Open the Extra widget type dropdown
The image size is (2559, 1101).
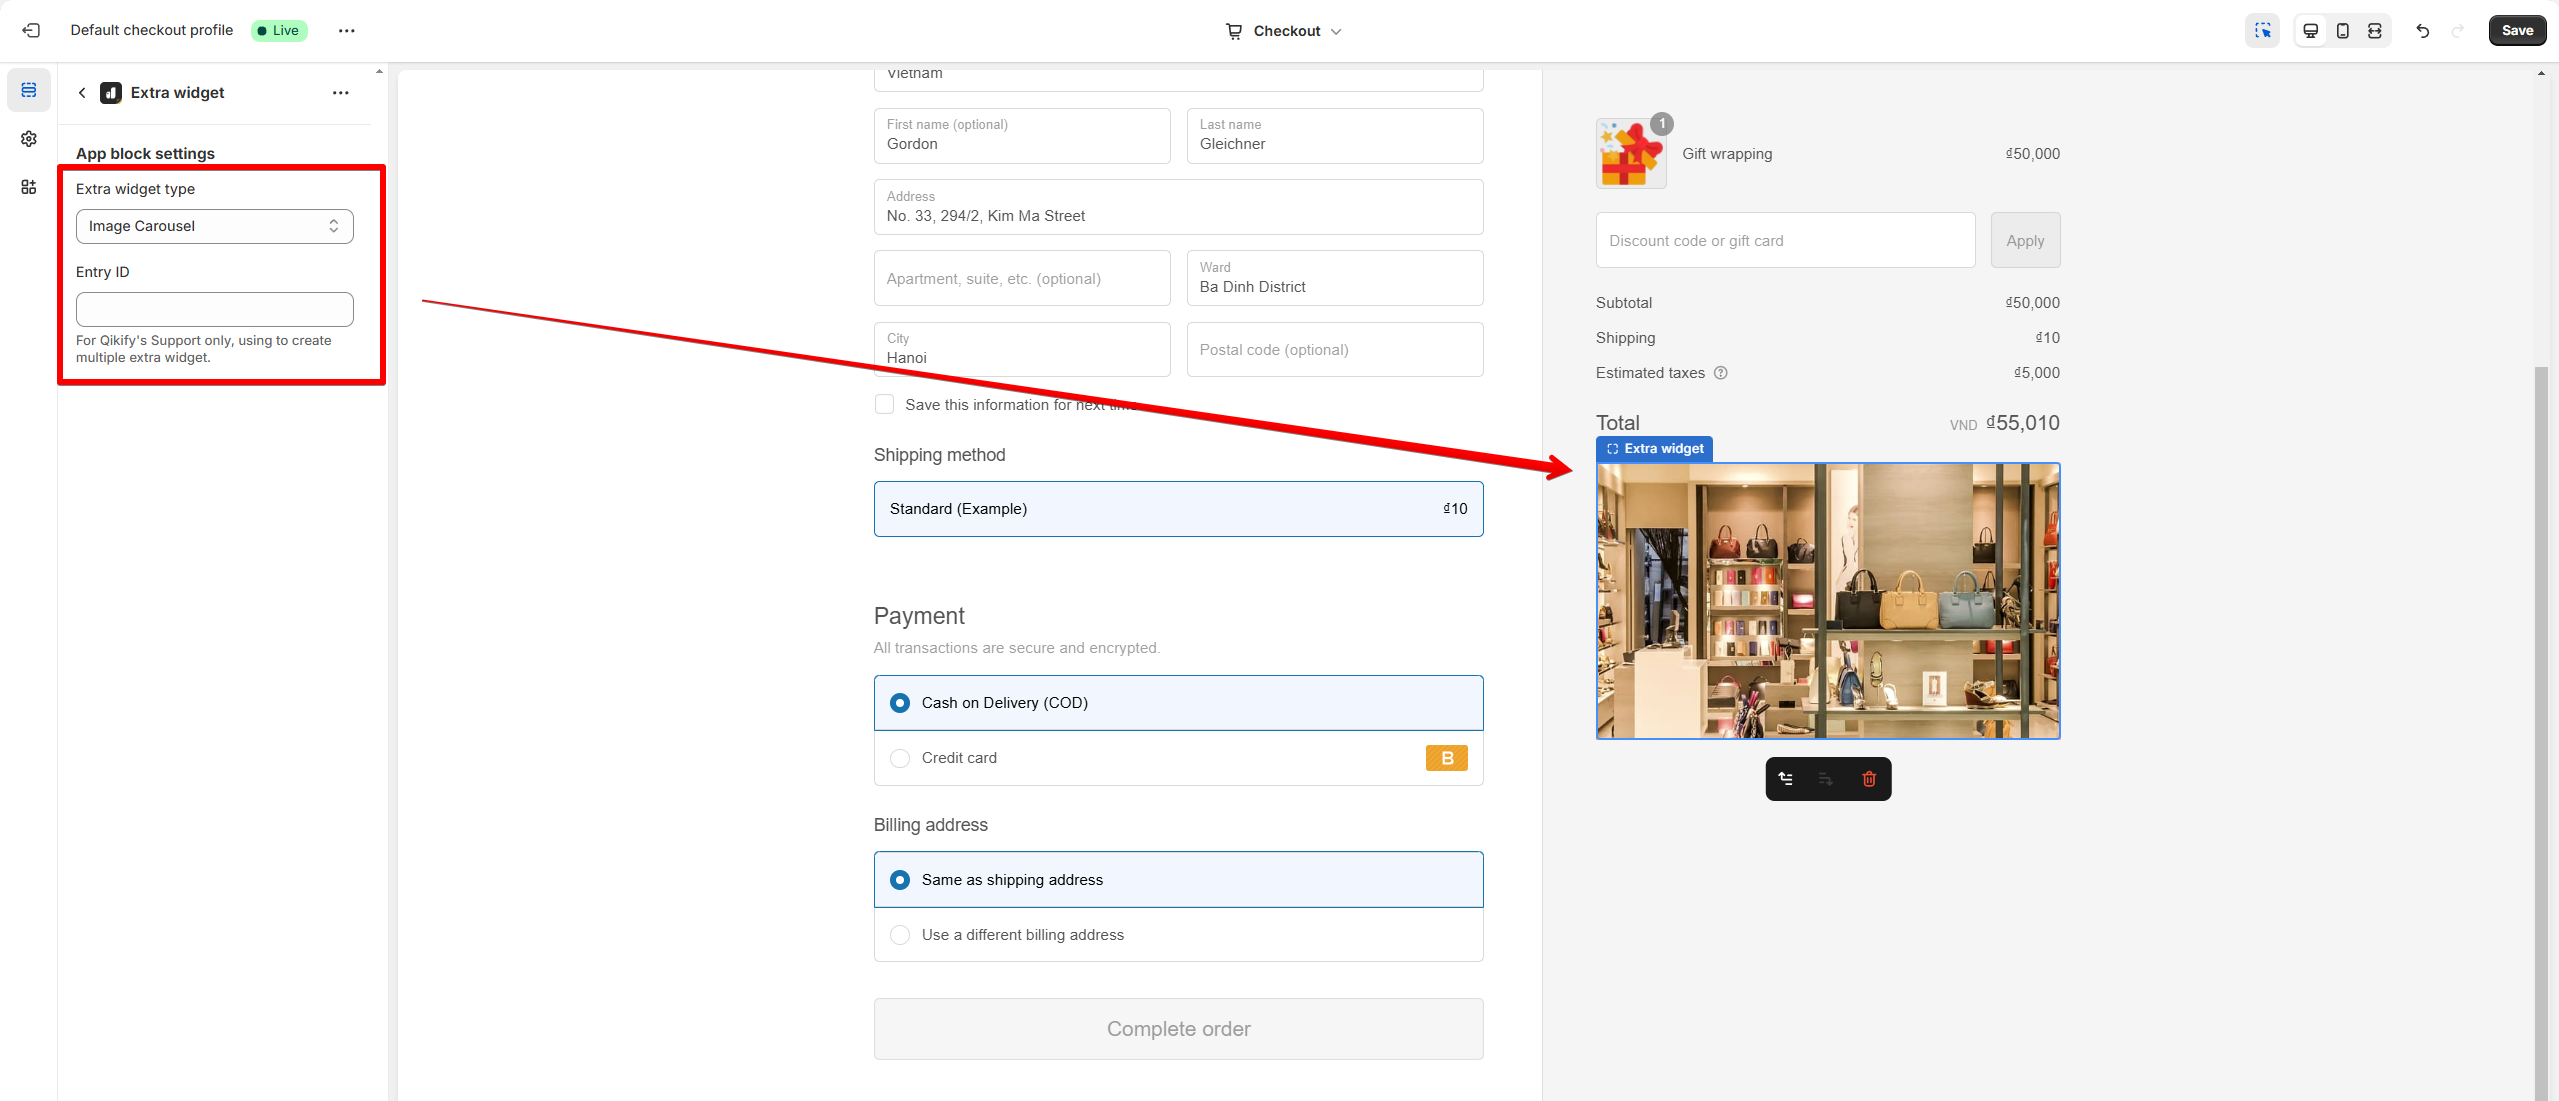point(214,226)
